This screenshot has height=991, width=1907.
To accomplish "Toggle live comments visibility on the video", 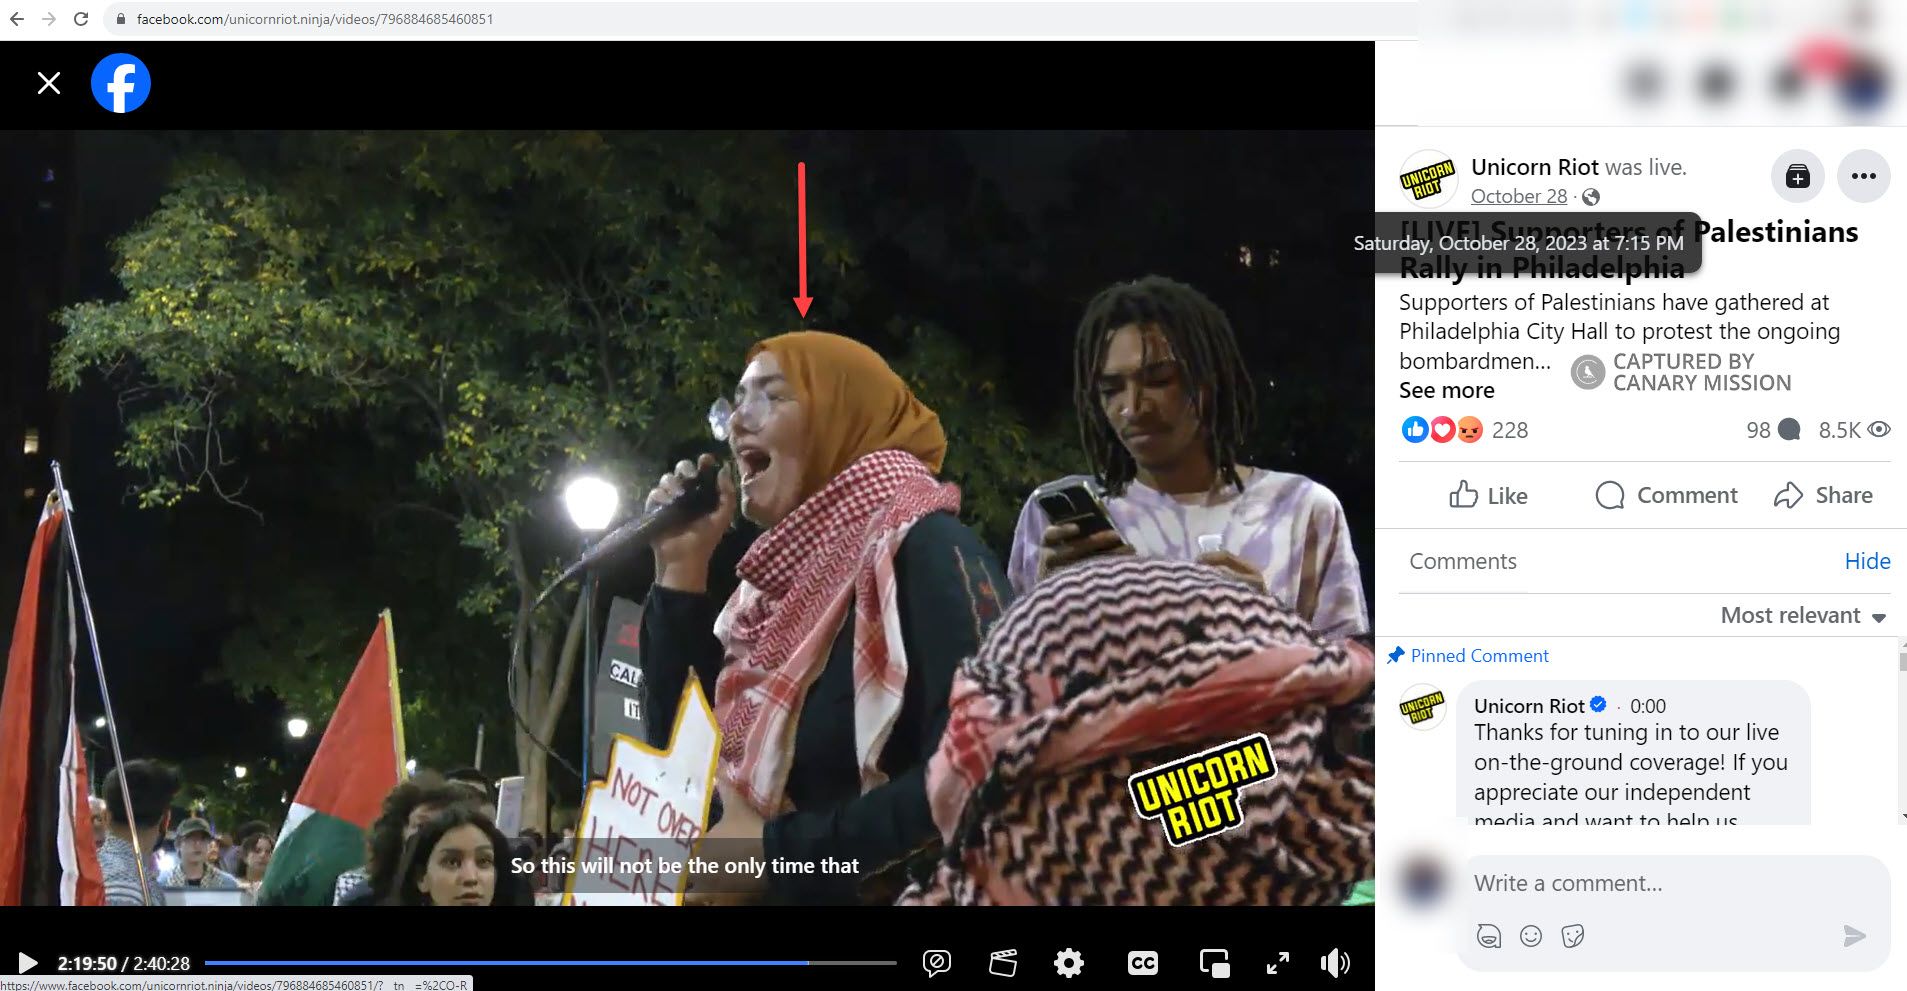I will (937, 963).
